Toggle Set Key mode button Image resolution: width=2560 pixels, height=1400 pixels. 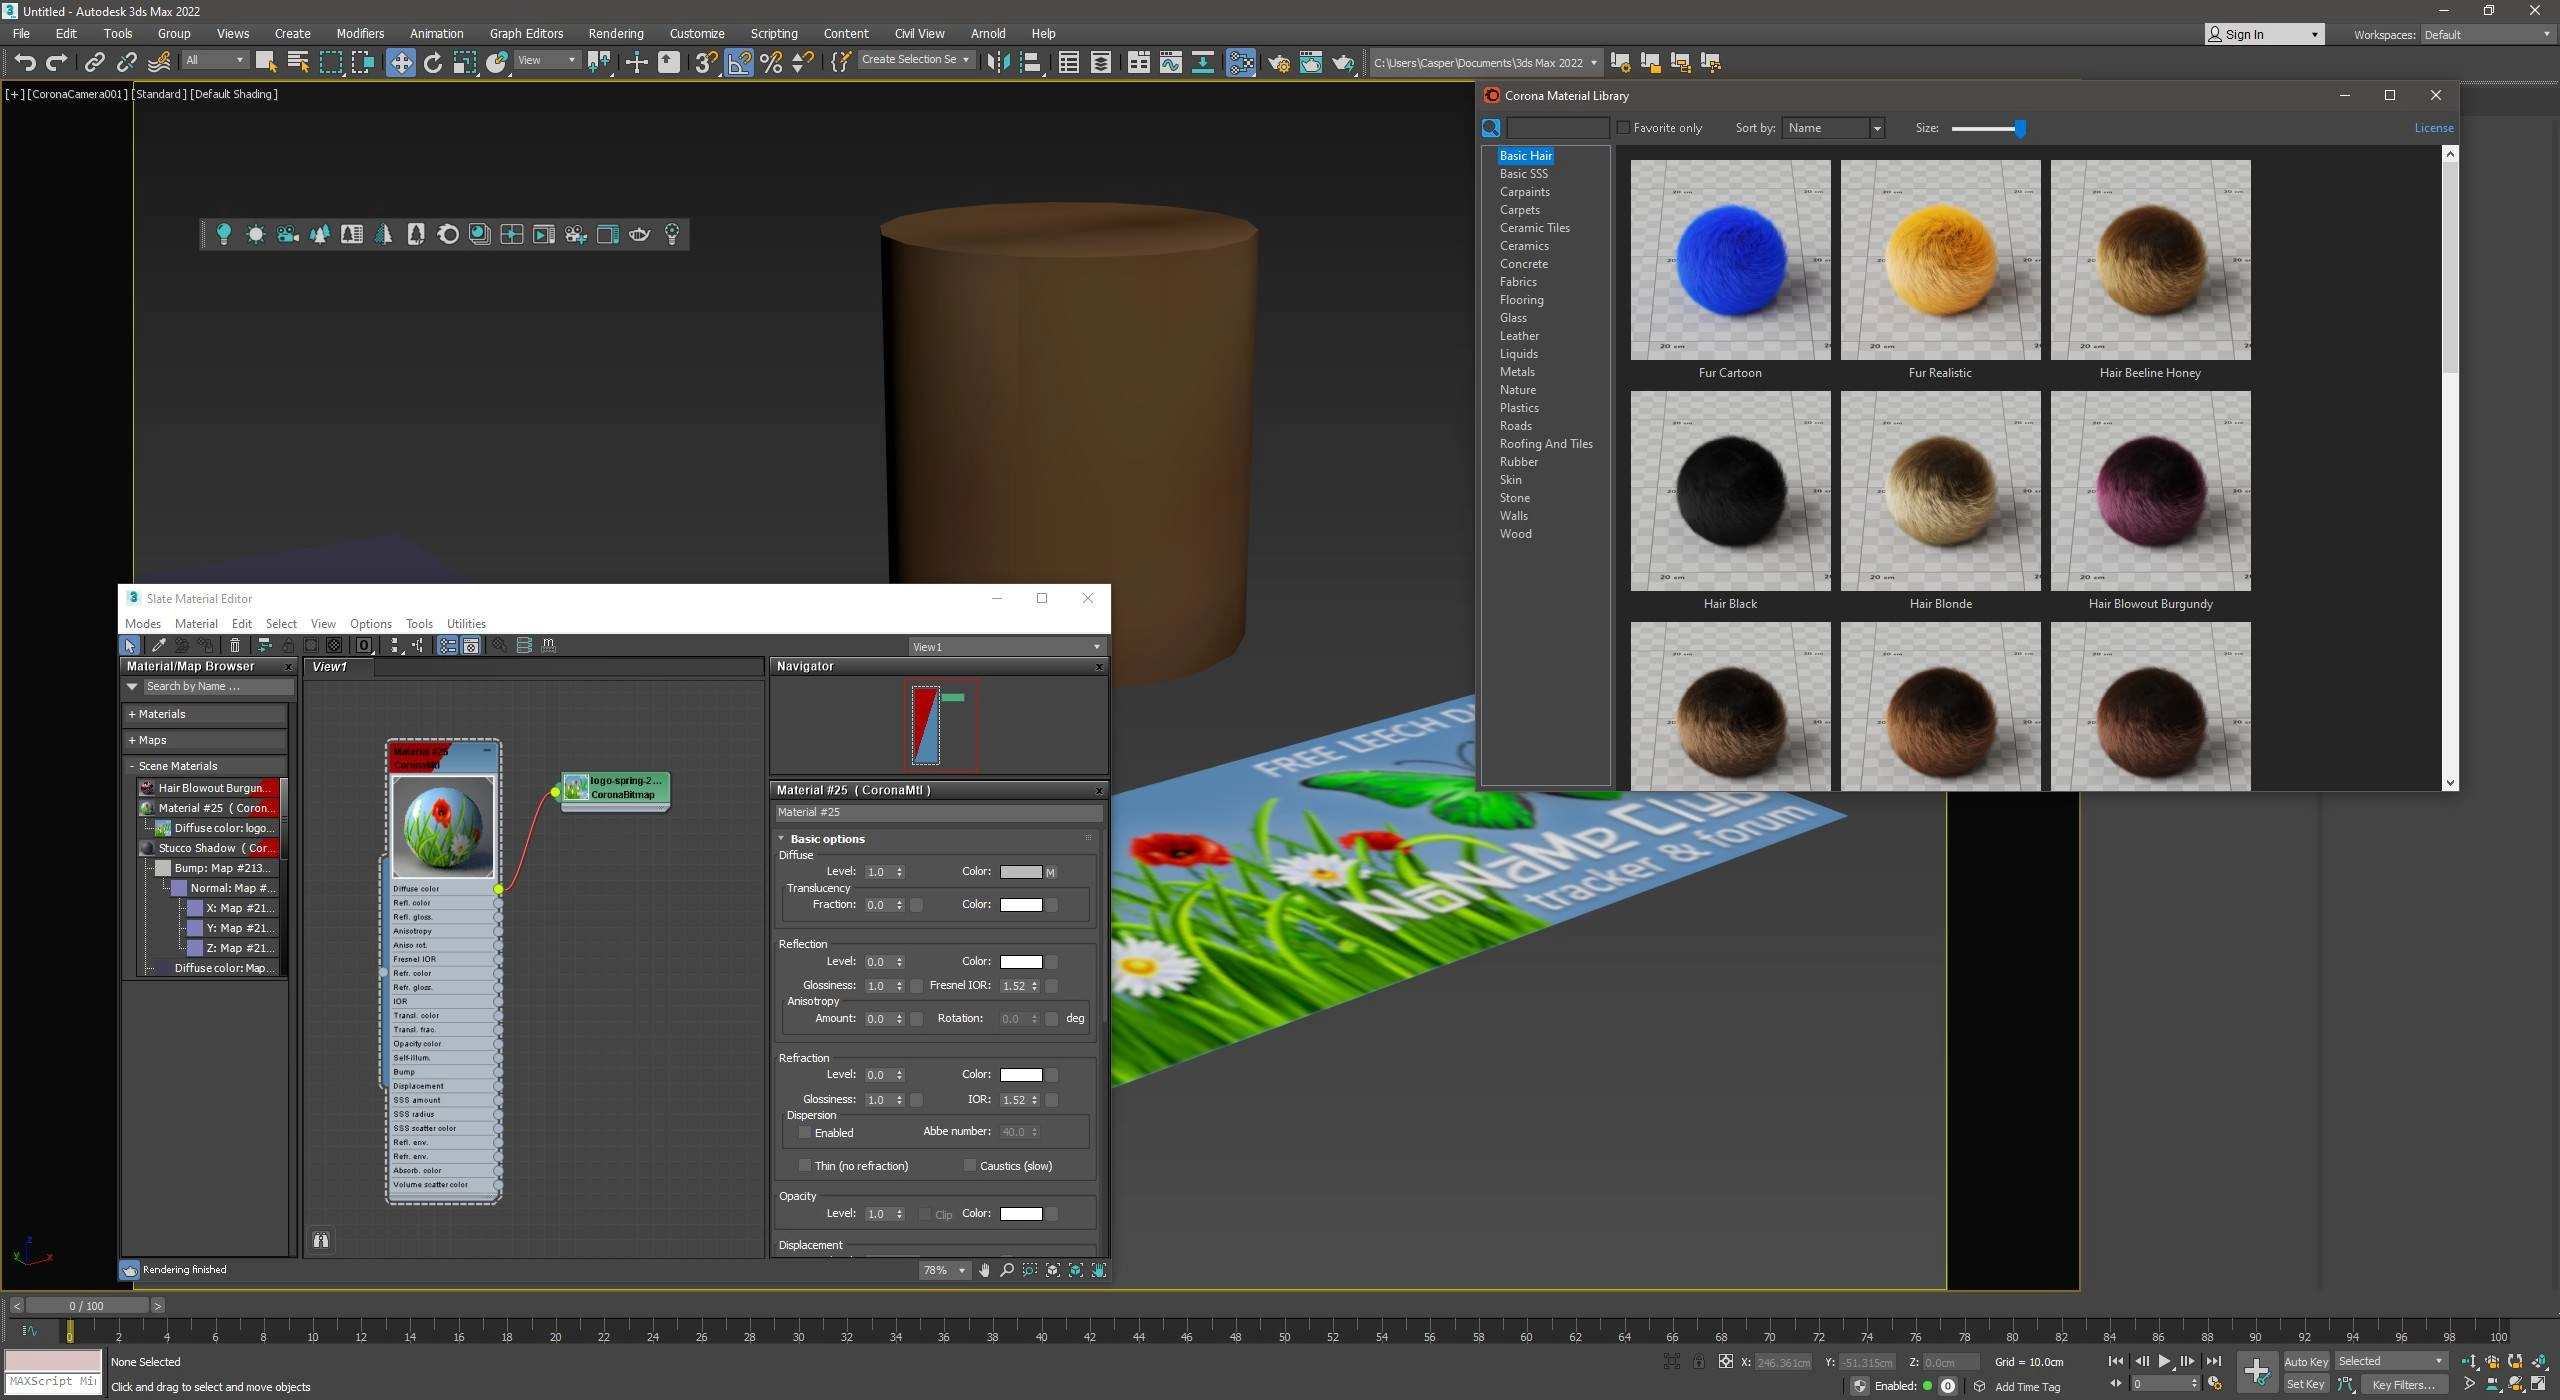click(x=2306, y=1385)
